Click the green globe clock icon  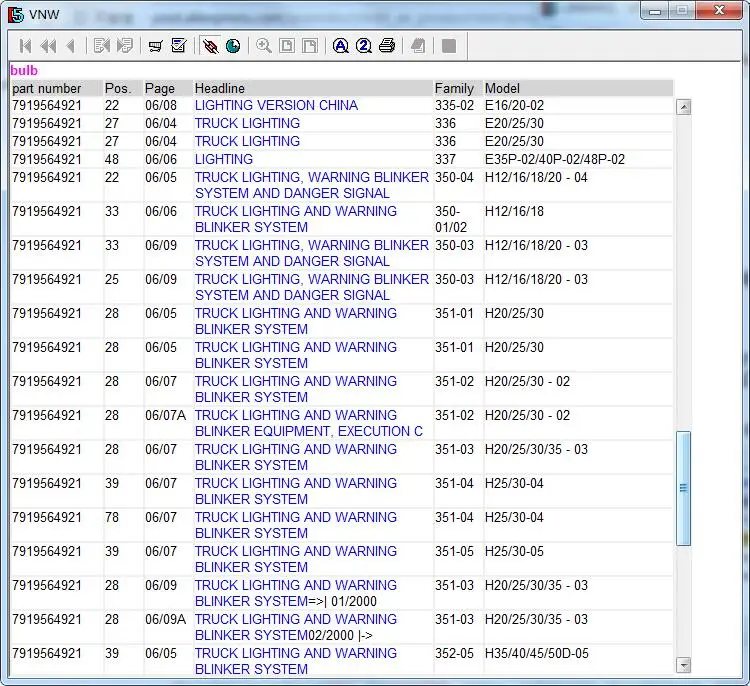point(233,46)
